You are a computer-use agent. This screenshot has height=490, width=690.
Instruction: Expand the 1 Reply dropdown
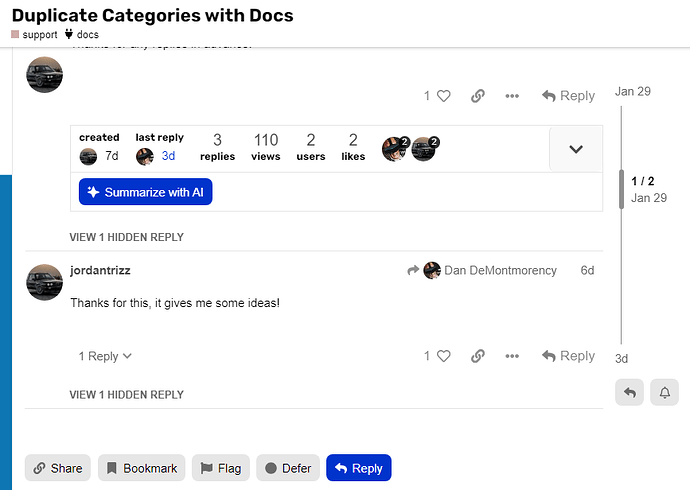(105, 356)
